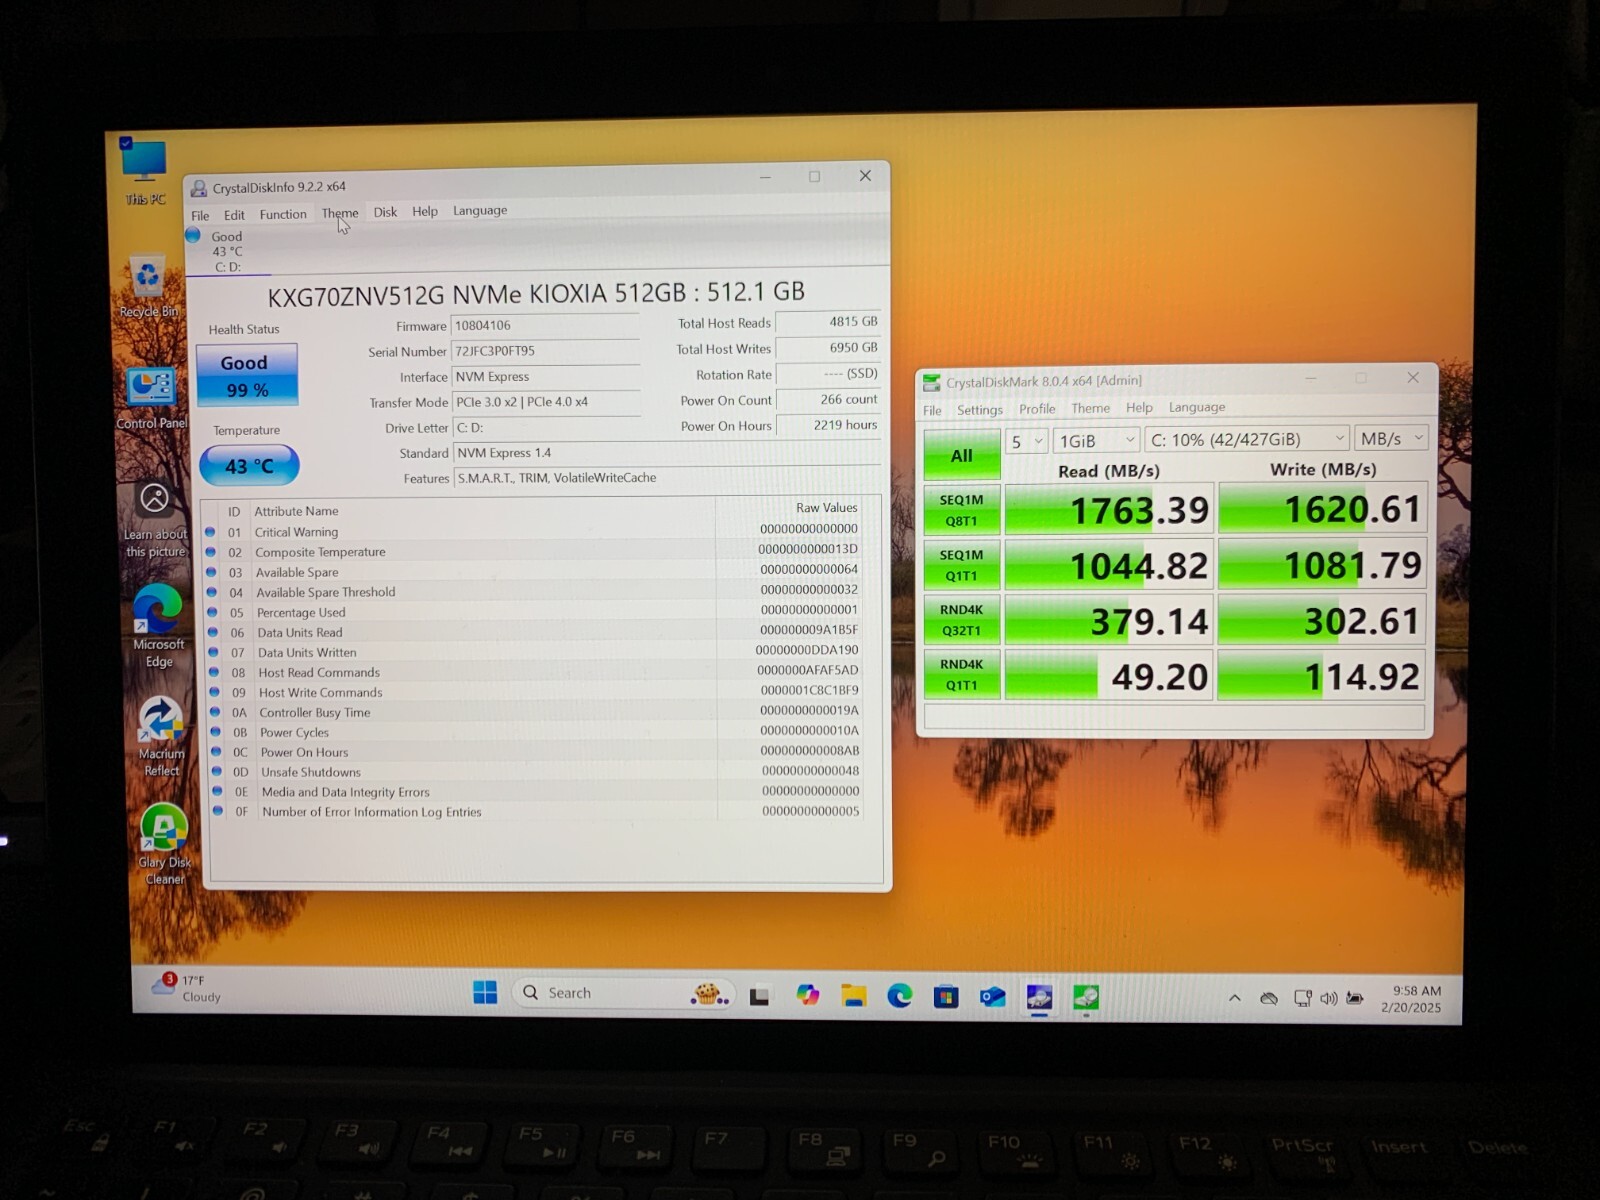Run the RND4K Q32T1 test button

click(962, 620)
